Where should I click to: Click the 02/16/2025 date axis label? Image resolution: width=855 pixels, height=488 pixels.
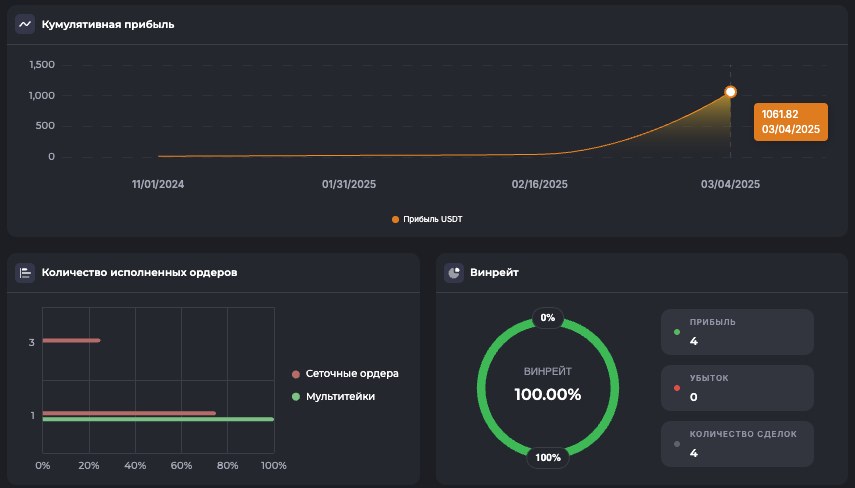539,185
